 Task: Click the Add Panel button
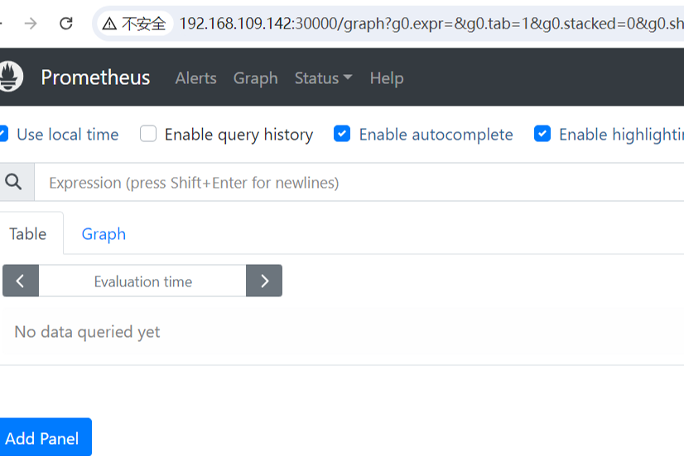point(43,438)
